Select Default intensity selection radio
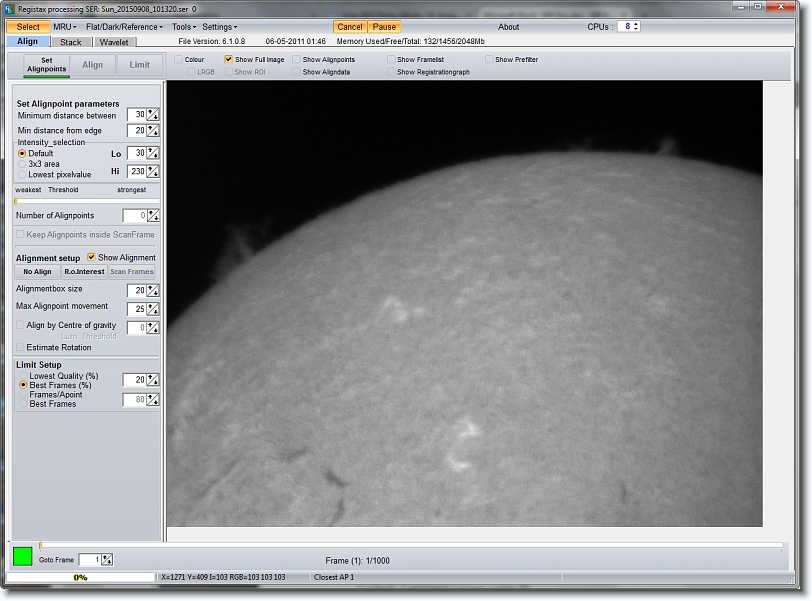 22,153
